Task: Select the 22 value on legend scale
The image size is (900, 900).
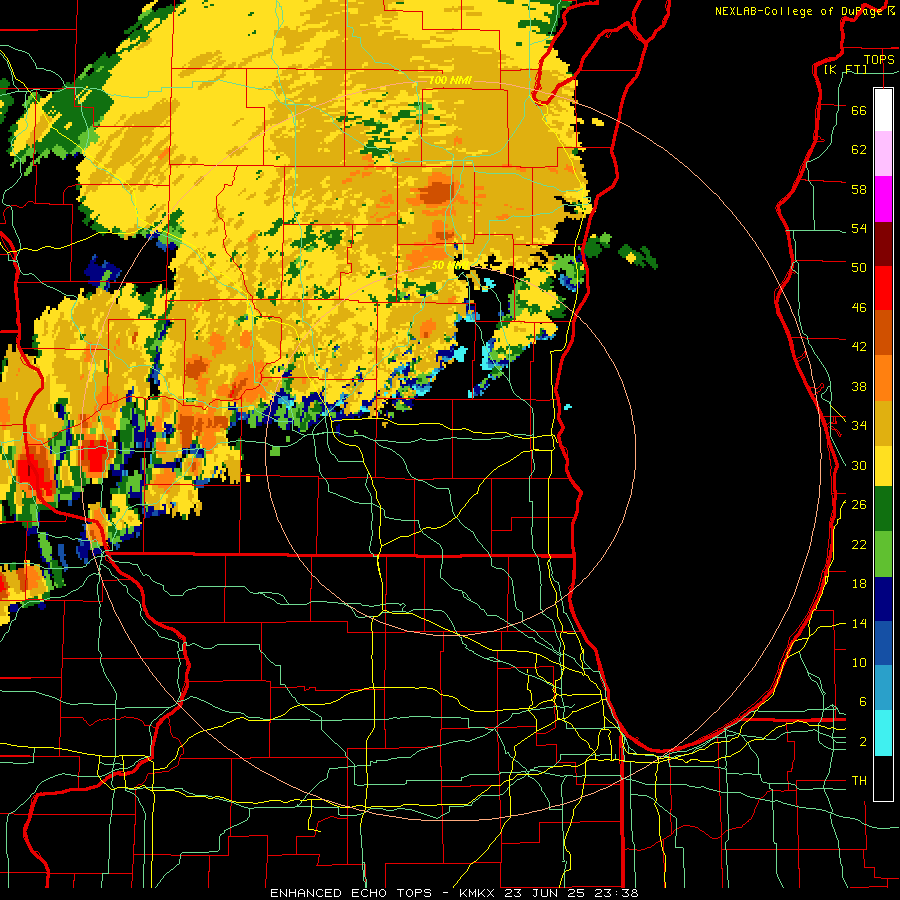Action: 859,545
